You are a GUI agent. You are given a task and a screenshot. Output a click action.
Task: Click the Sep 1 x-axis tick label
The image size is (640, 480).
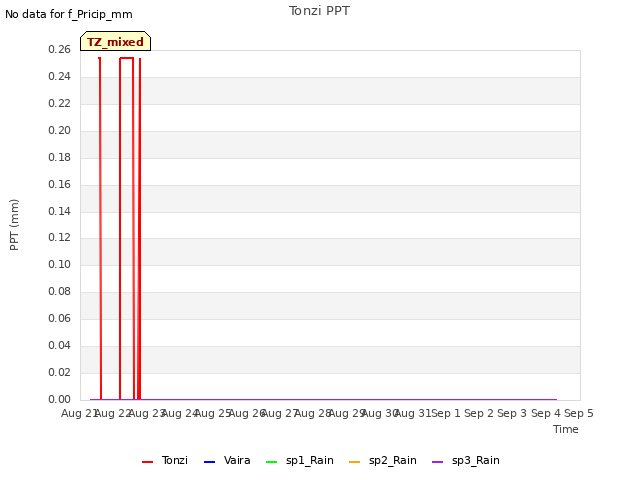pyautogui.click(x=446, y=413)
